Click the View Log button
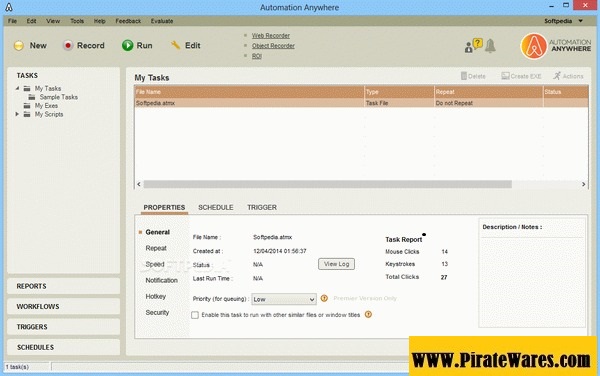The image size is (600, 376). tap(336, 264)
